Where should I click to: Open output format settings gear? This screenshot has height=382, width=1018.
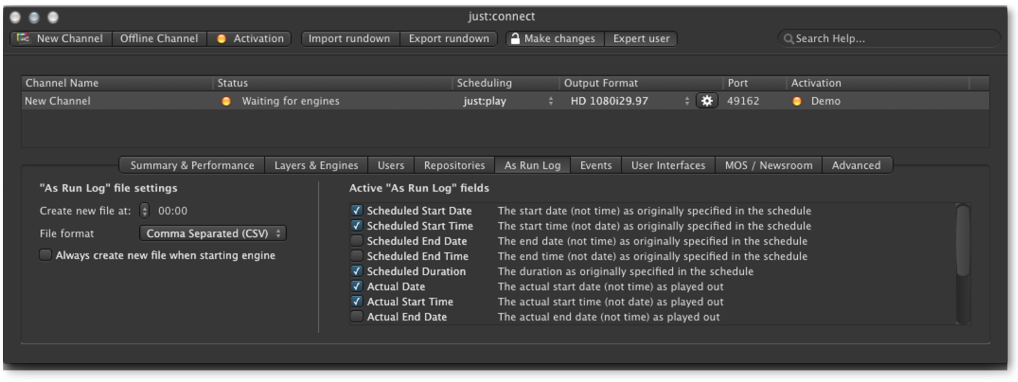707,101
